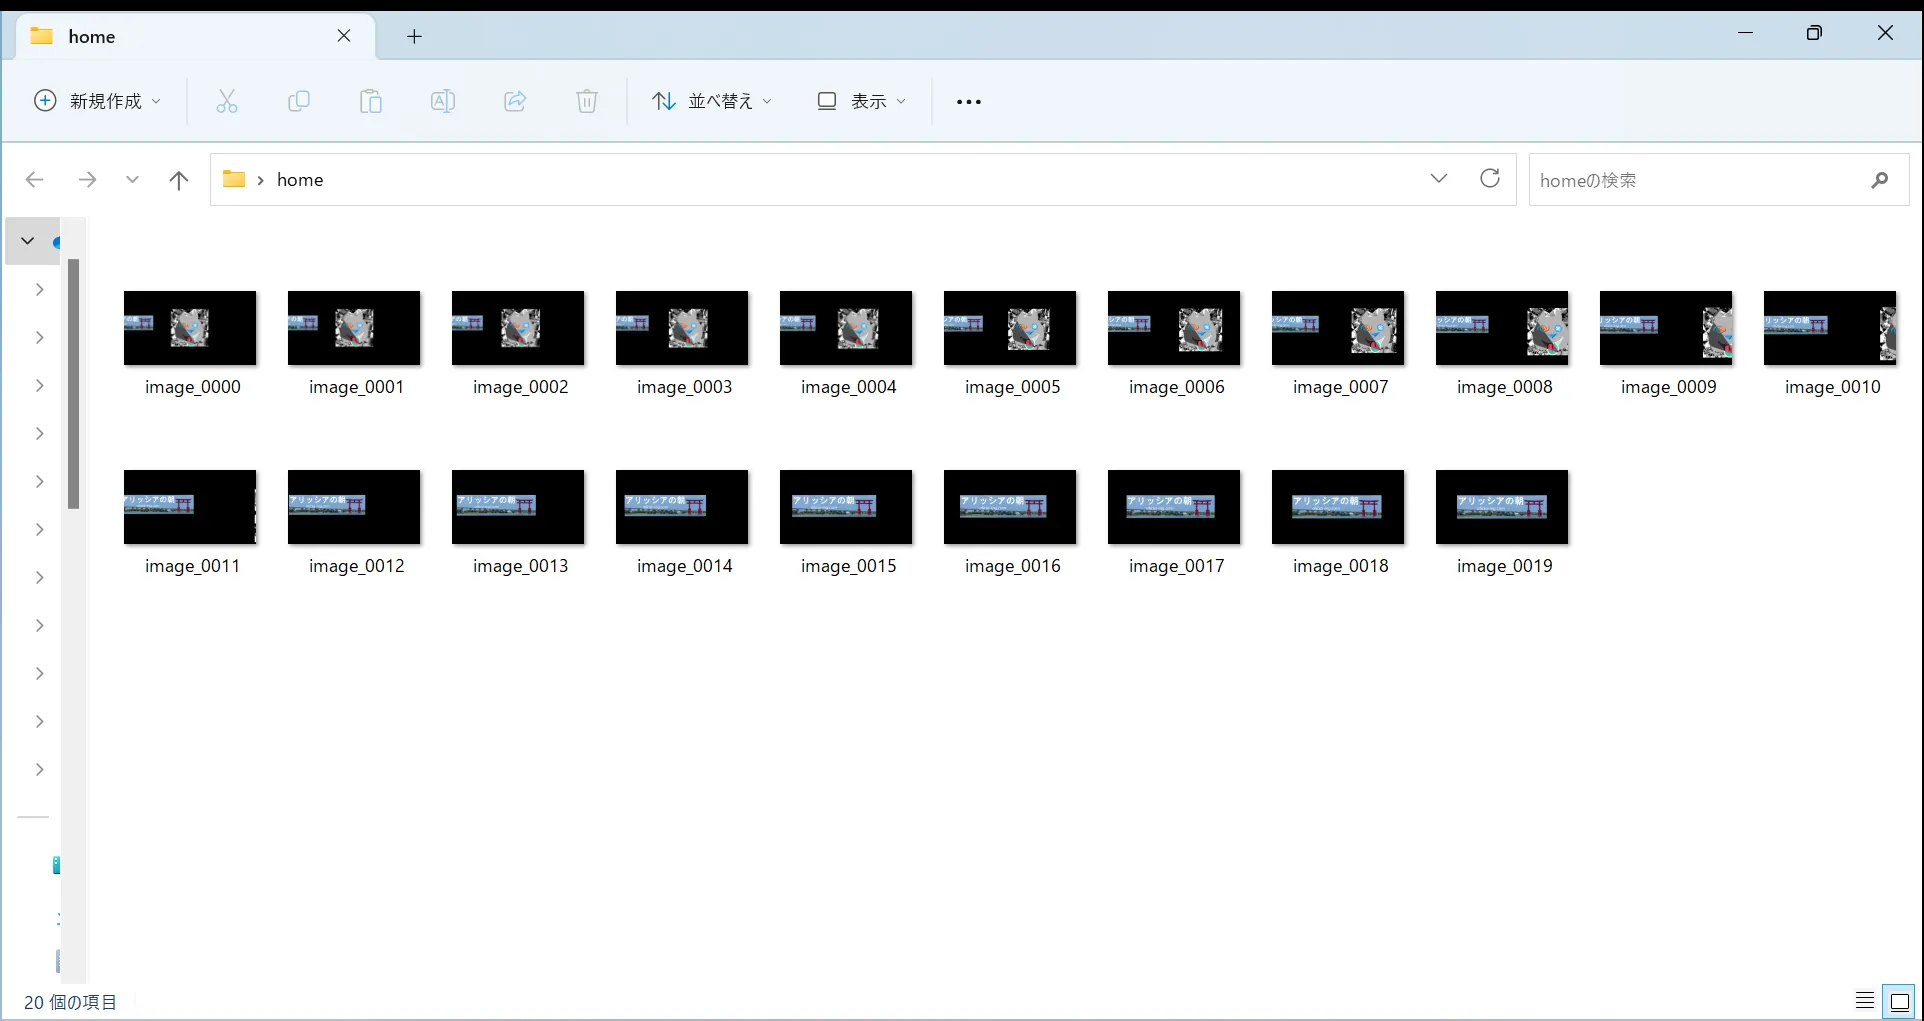This screenshot has width=1924, height=1021.
Task: Expand the last navigation pane node
Action: (x=40, y=769)
